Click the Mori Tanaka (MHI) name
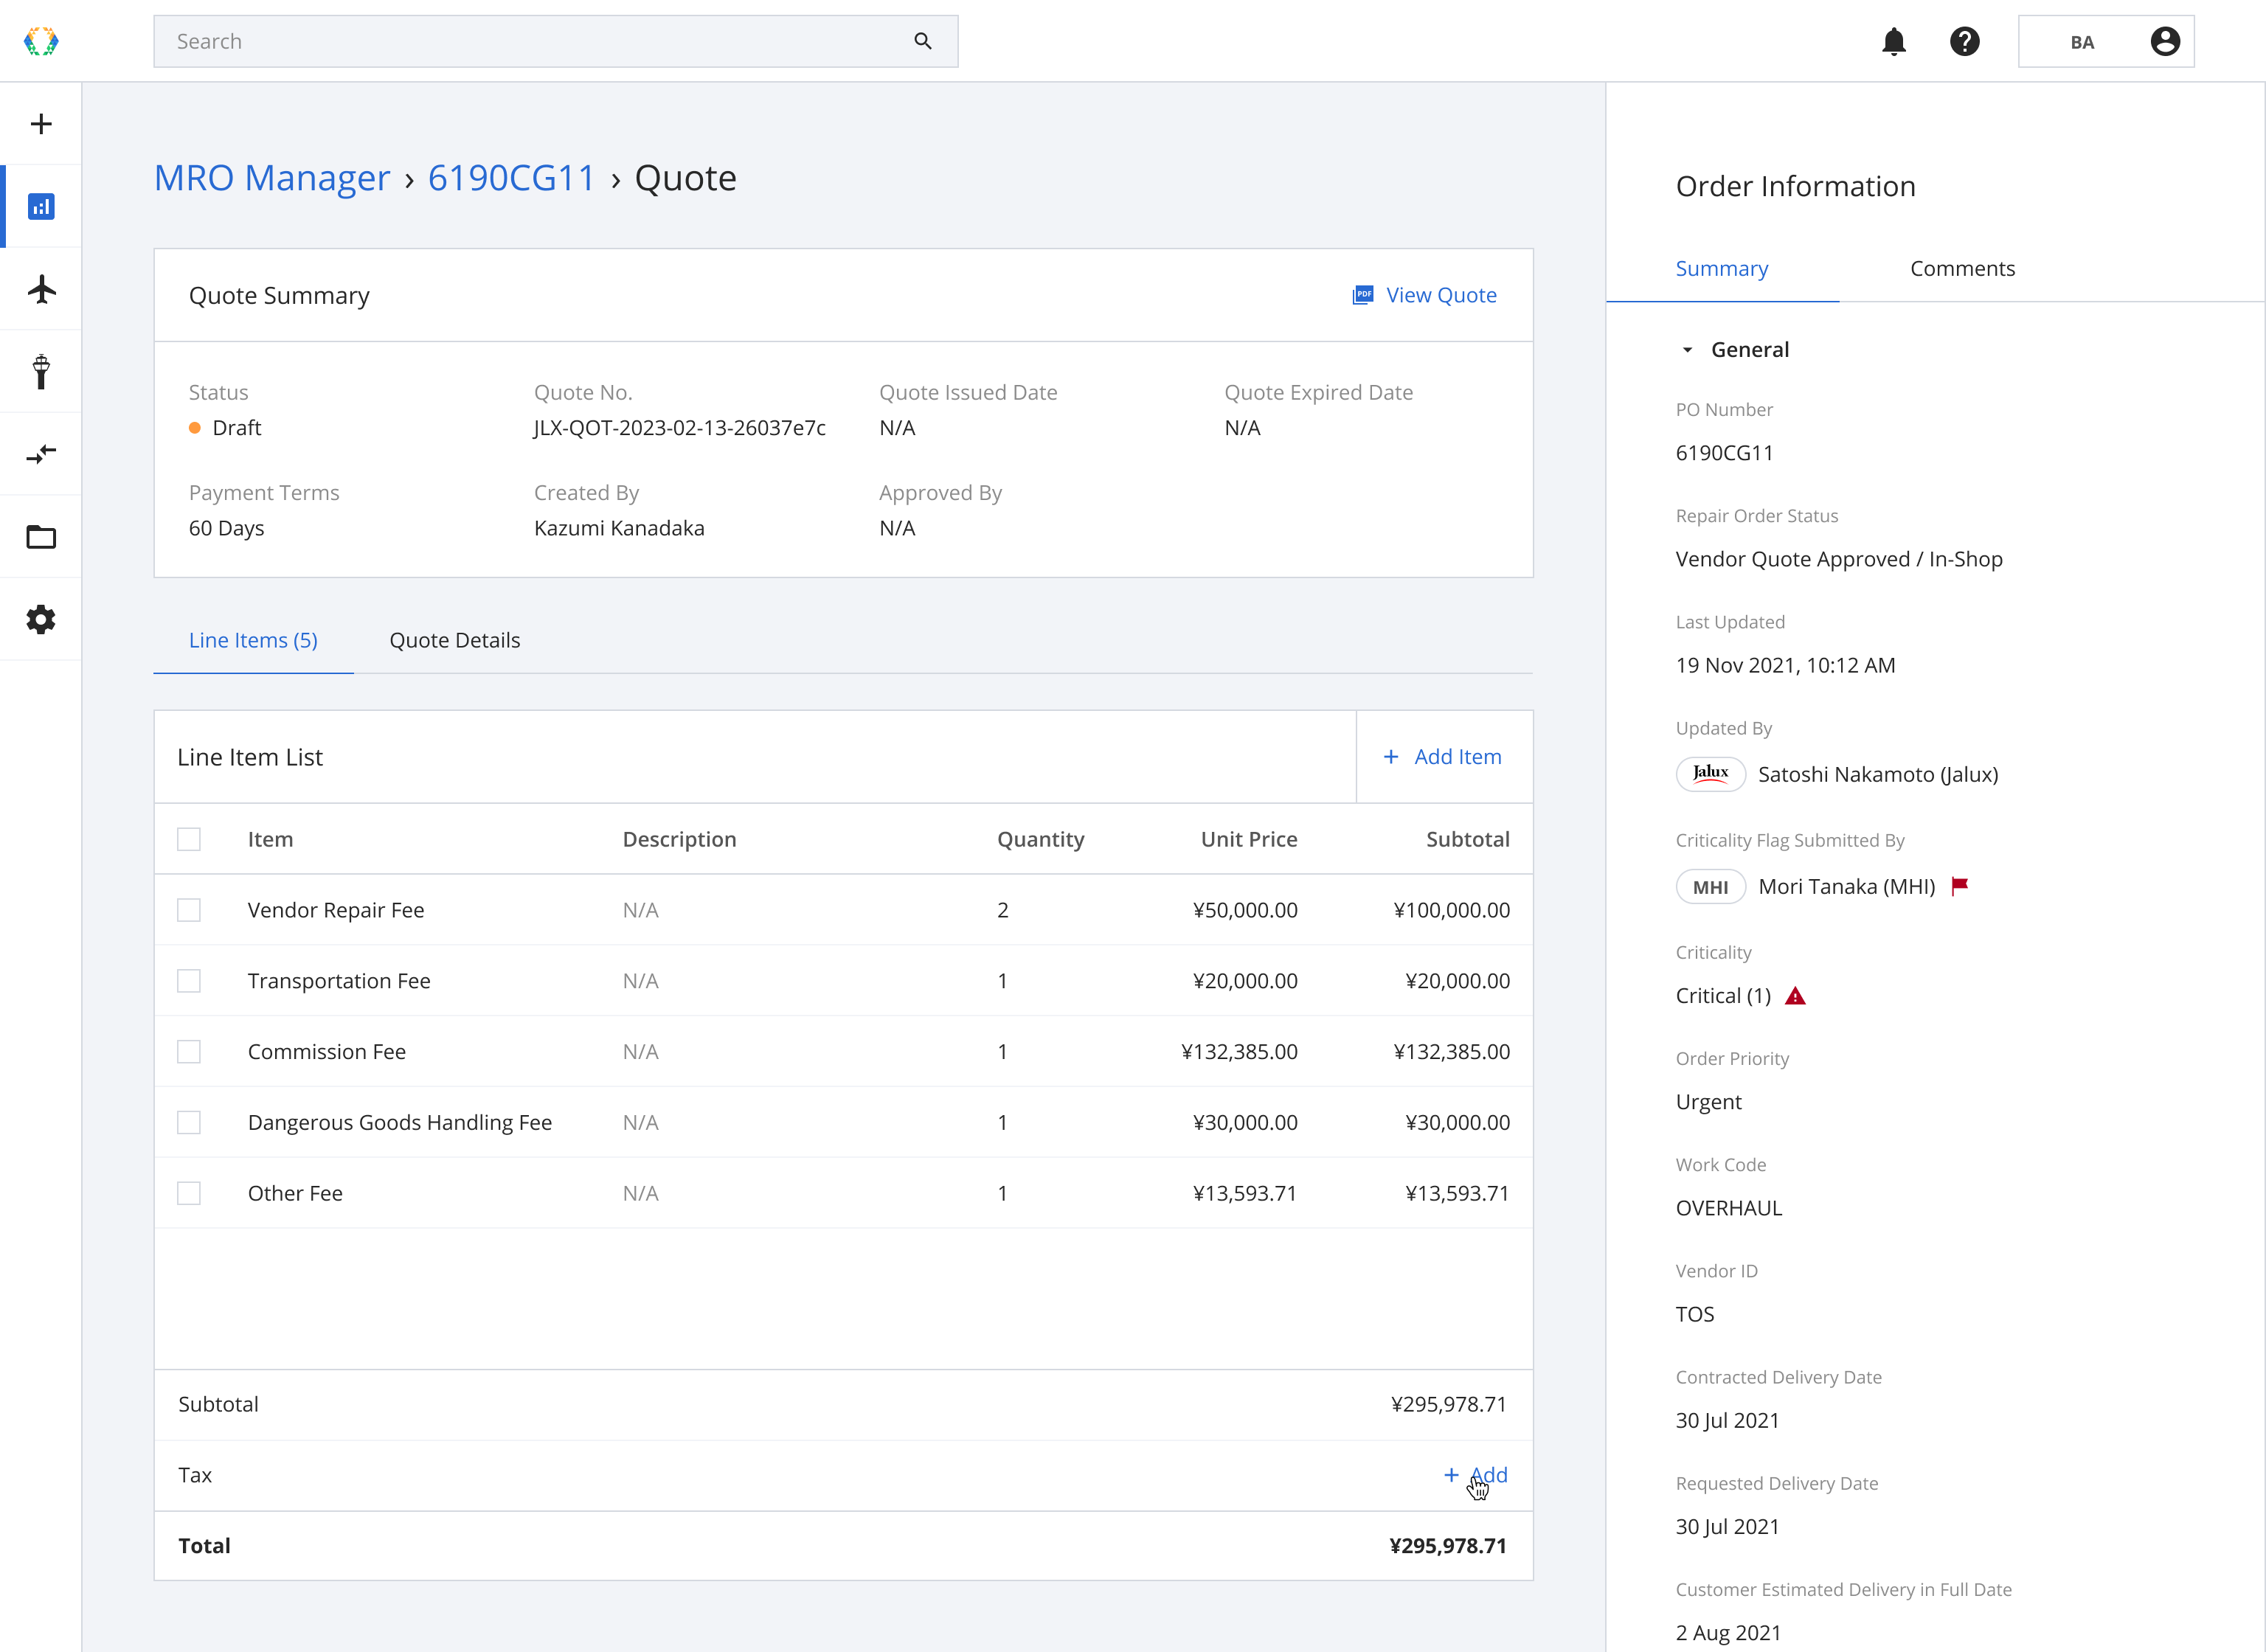Screen dimensions: 2266x1652 (1847, 887)
